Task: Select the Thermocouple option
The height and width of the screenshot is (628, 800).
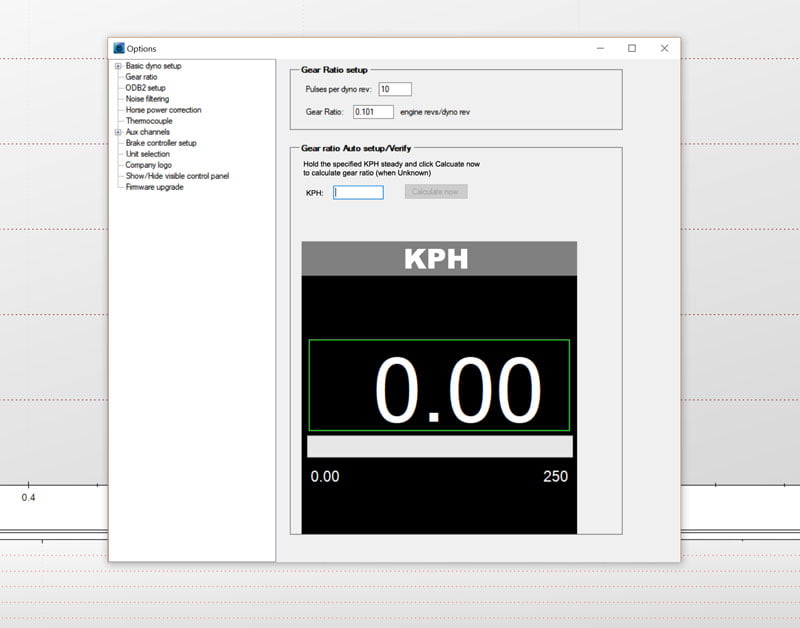Action: coord(149,121)
